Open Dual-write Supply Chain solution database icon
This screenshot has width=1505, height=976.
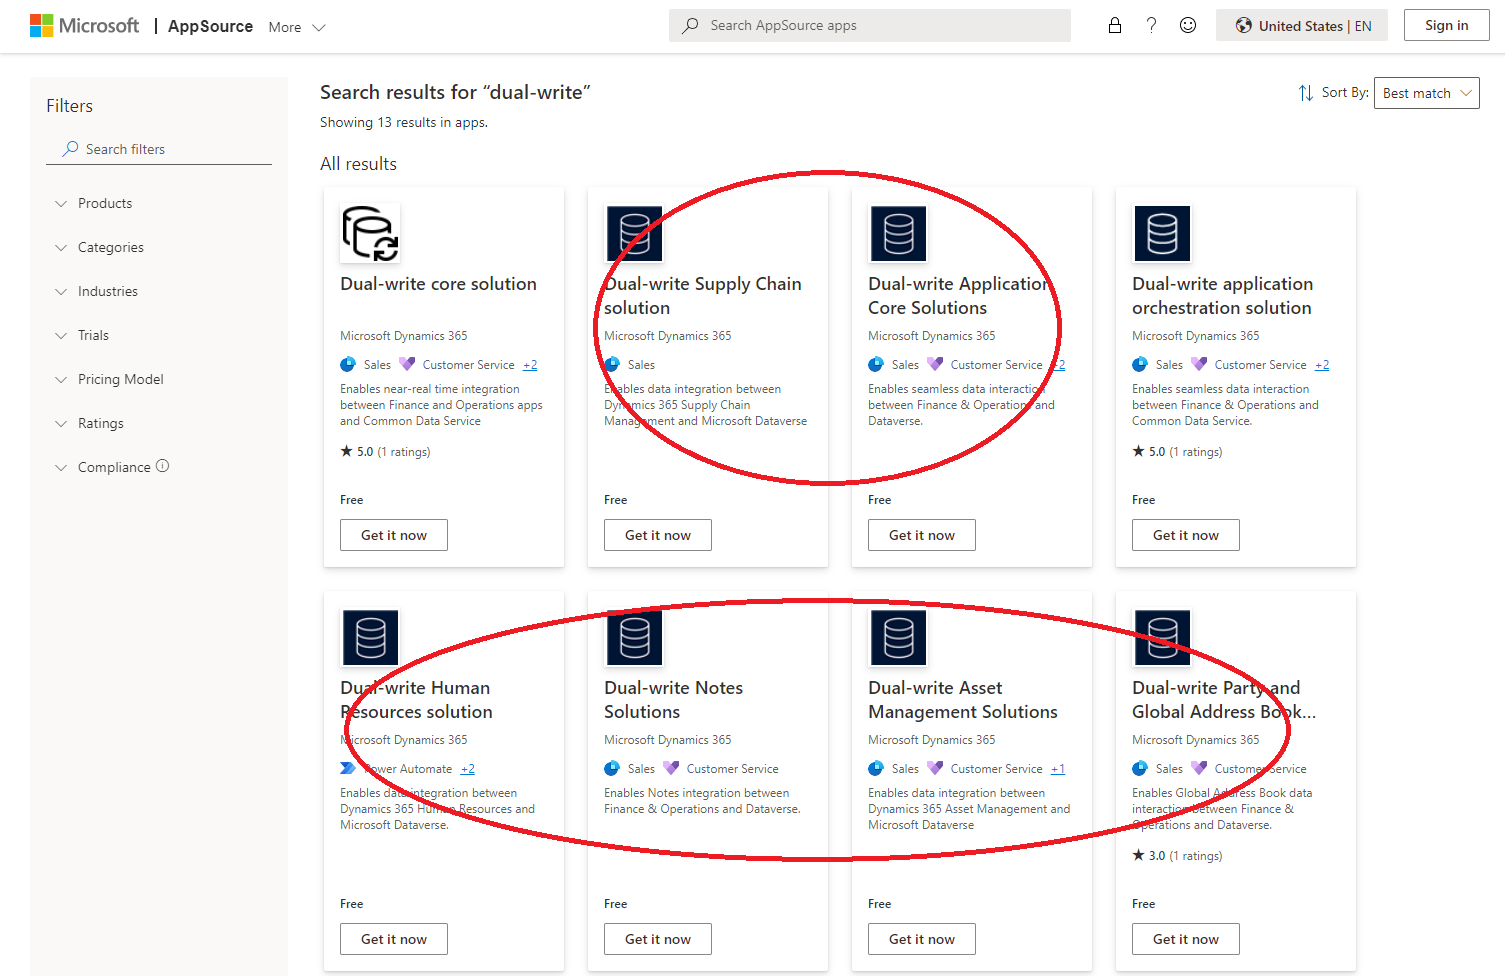635,233
